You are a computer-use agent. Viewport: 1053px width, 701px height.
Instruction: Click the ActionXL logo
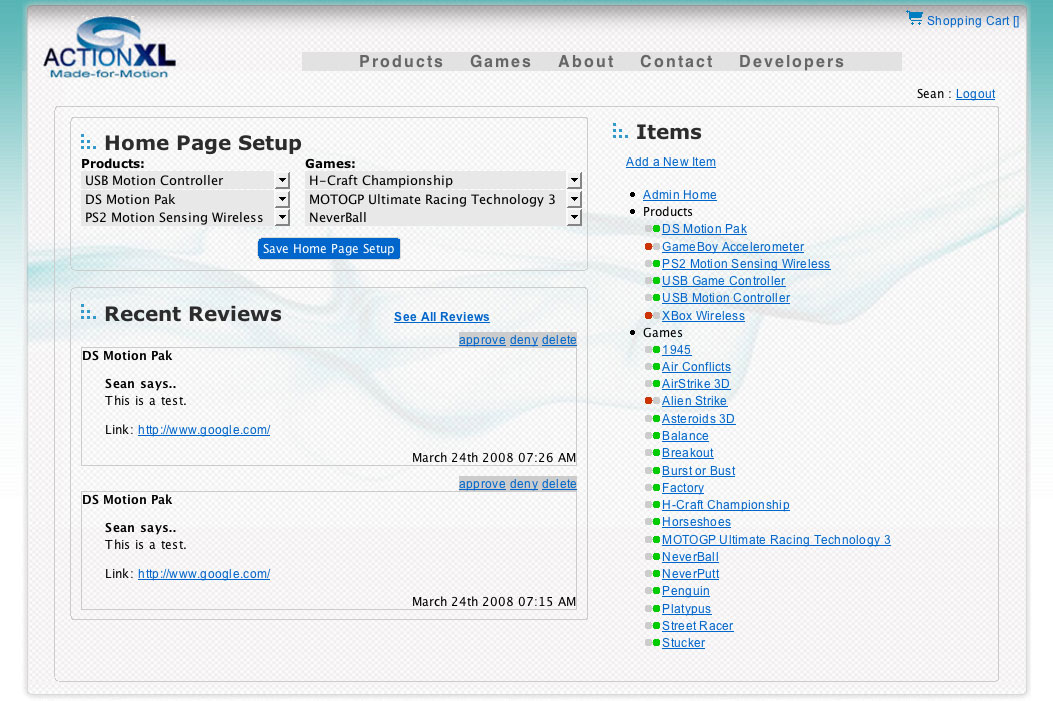click(109, 48)
